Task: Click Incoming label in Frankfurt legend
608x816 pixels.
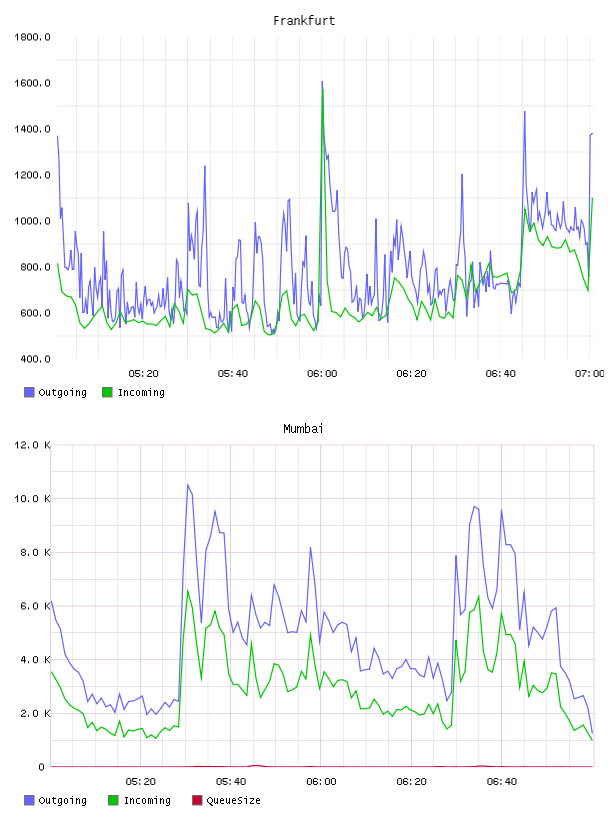Action: tap(141, 392)
